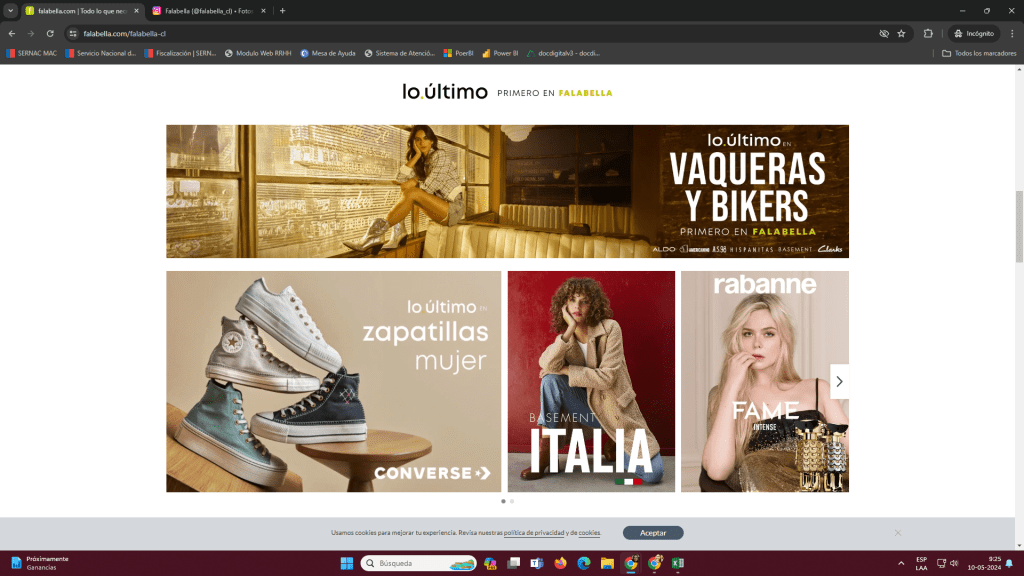Open the Servicio Nacional bookmark
1024x576 pixels.
(x=101, y=54)
